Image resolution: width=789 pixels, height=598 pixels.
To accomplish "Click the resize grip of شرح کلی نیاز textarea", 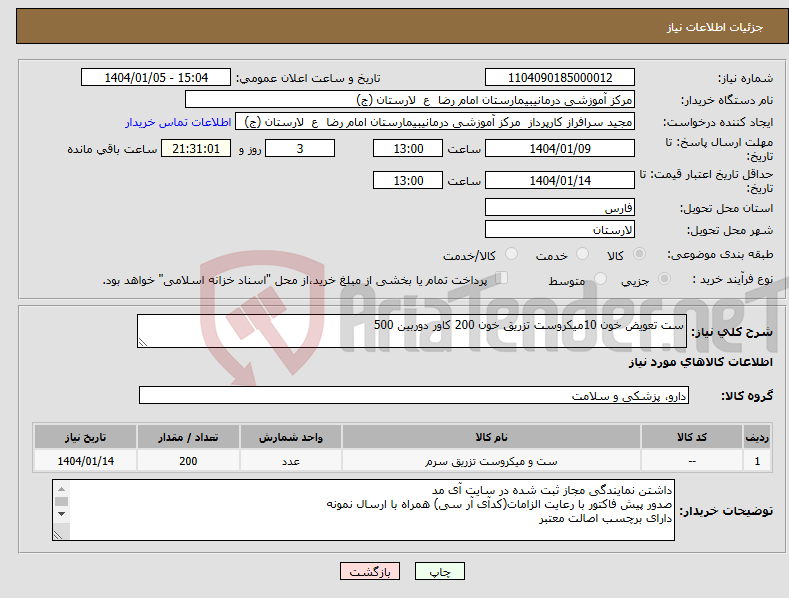I will (x=143, y=342).
